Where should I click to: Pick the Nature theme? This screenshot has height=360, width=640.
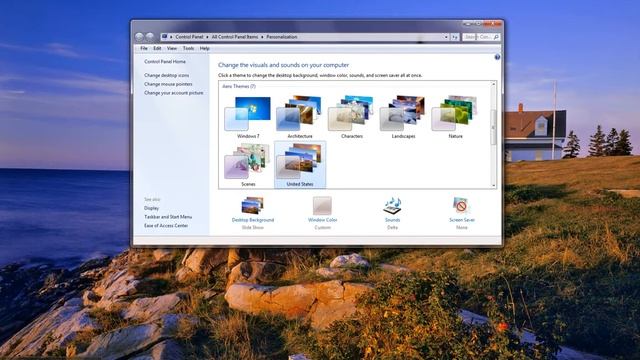coord(455,117)
